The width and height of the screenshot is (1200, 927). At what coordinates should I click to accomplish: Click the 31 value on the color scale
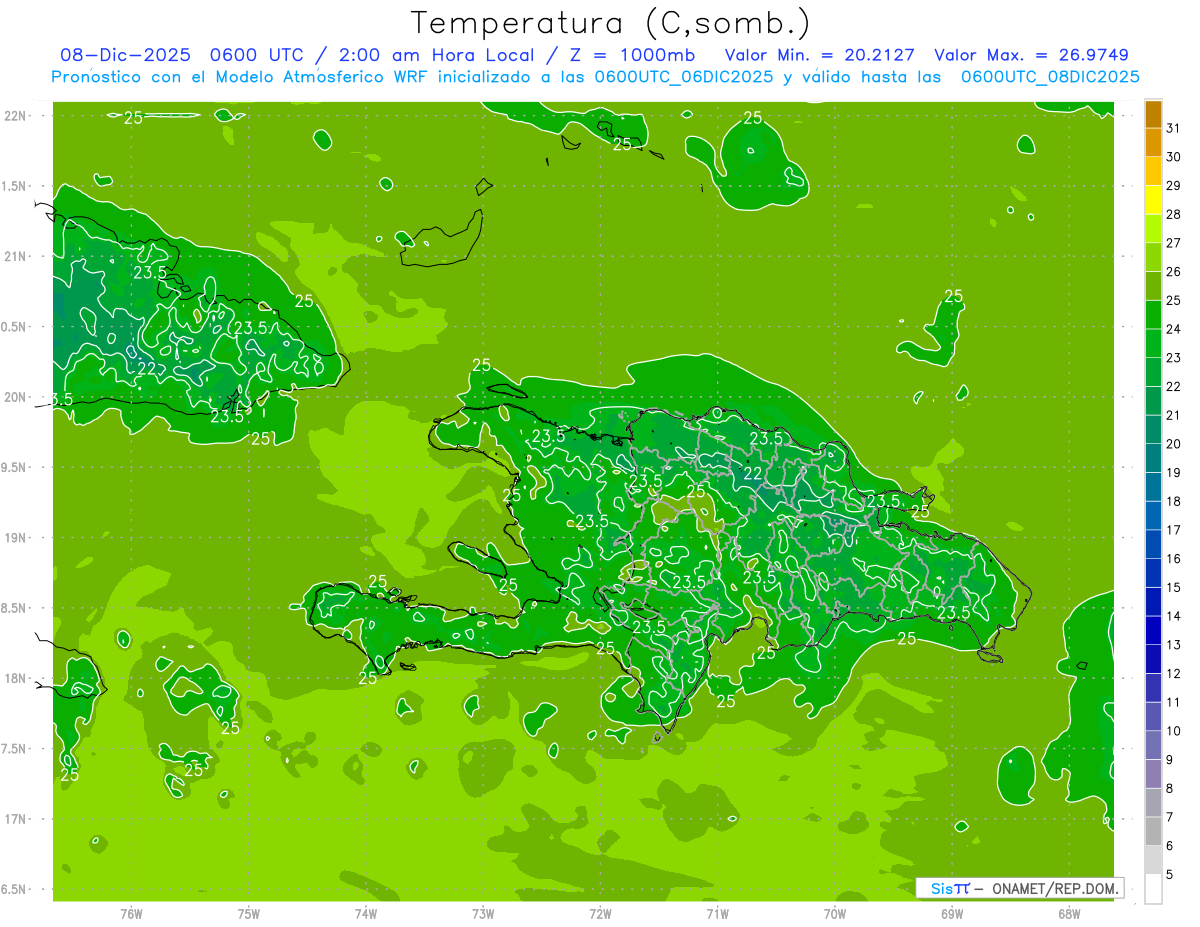1173,129
